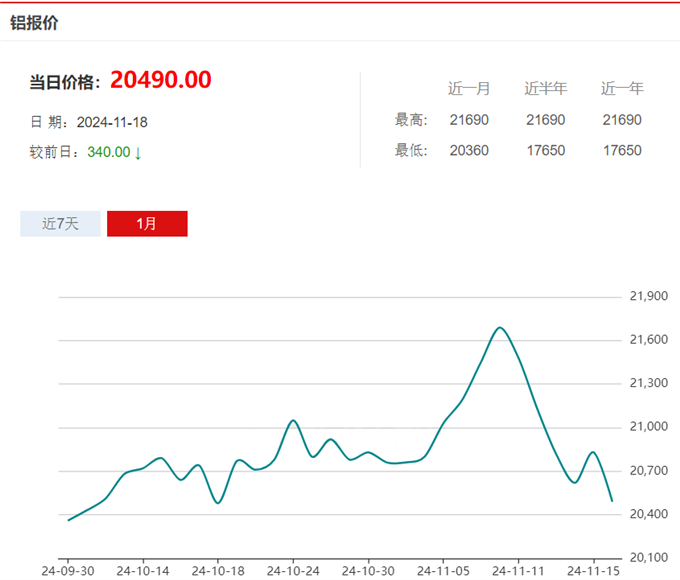Click the 最高 row label
This screenshot has height=580, width=680.
click(411, 120)
